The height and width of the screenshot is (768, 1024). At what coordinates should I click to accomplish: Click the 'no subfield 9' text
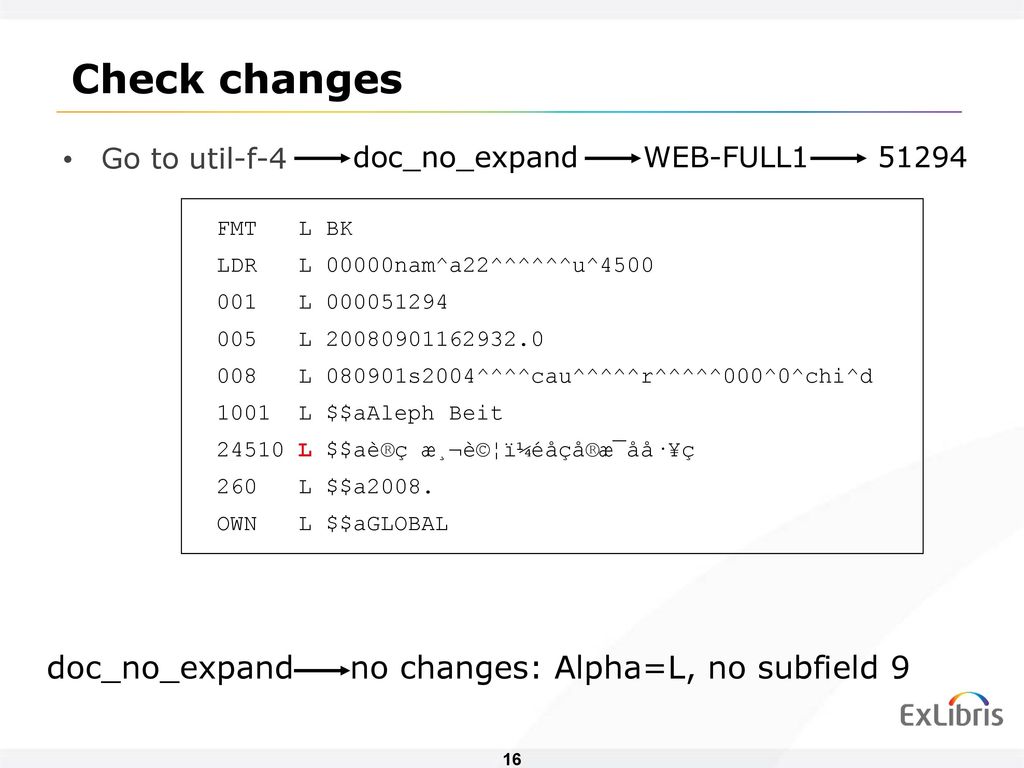point(808,667)
